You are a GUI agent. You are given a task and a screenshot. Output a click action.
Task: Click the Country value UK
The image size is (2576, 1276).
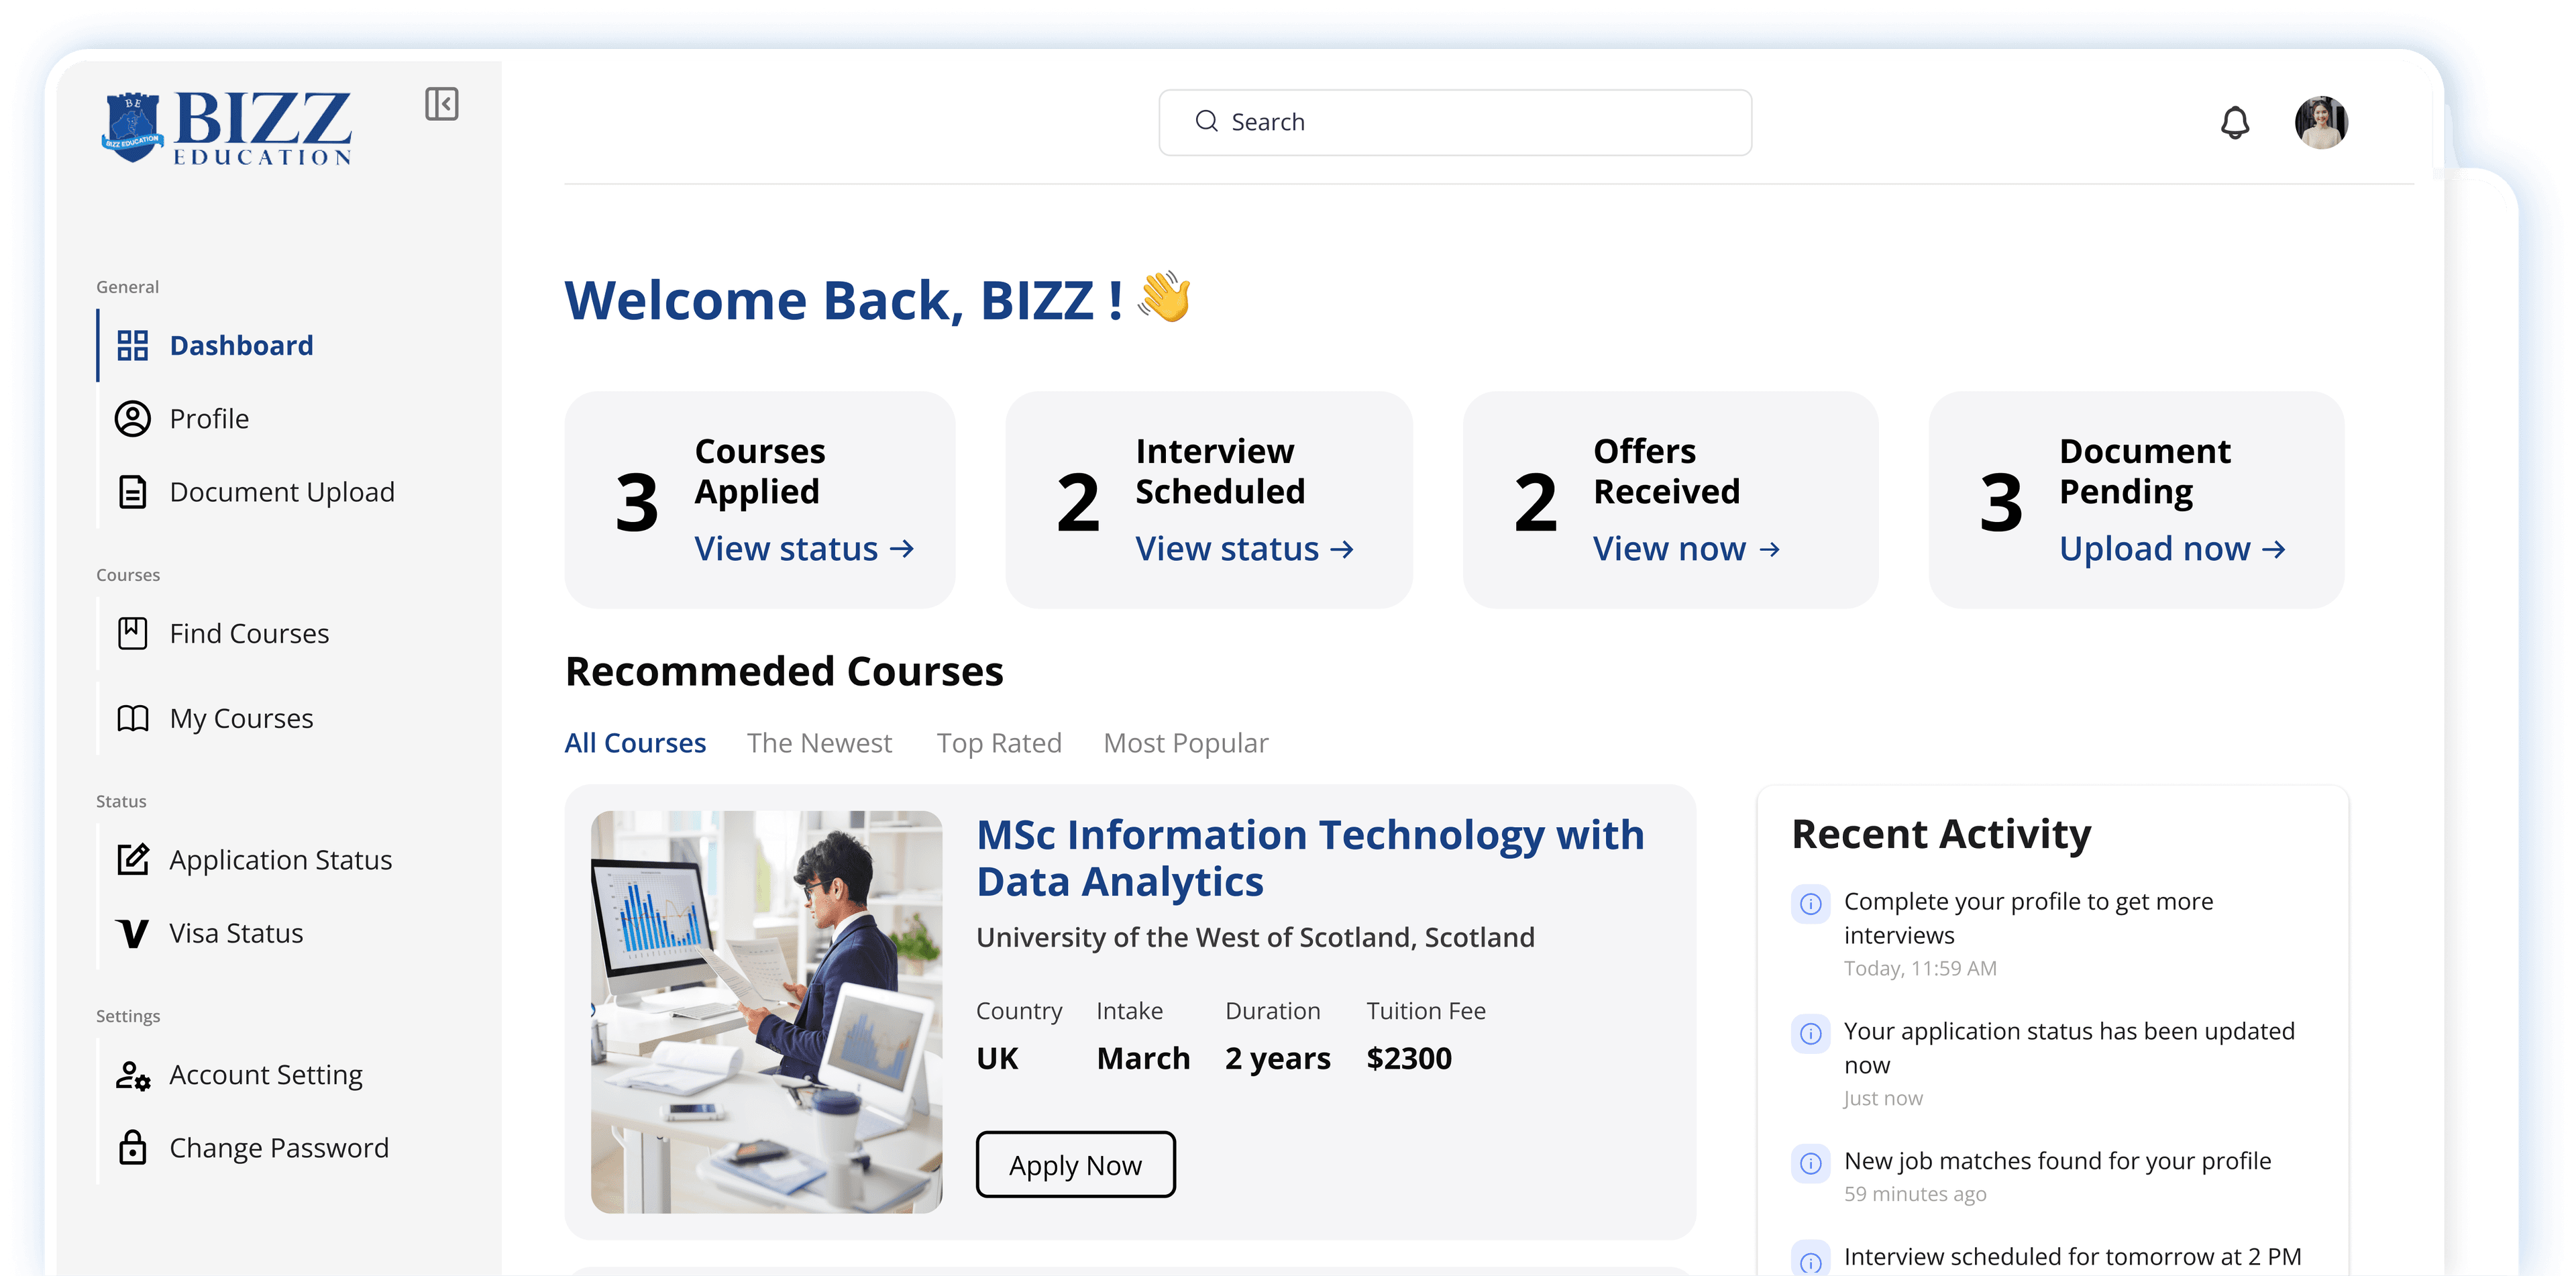tap(997, 1058)
